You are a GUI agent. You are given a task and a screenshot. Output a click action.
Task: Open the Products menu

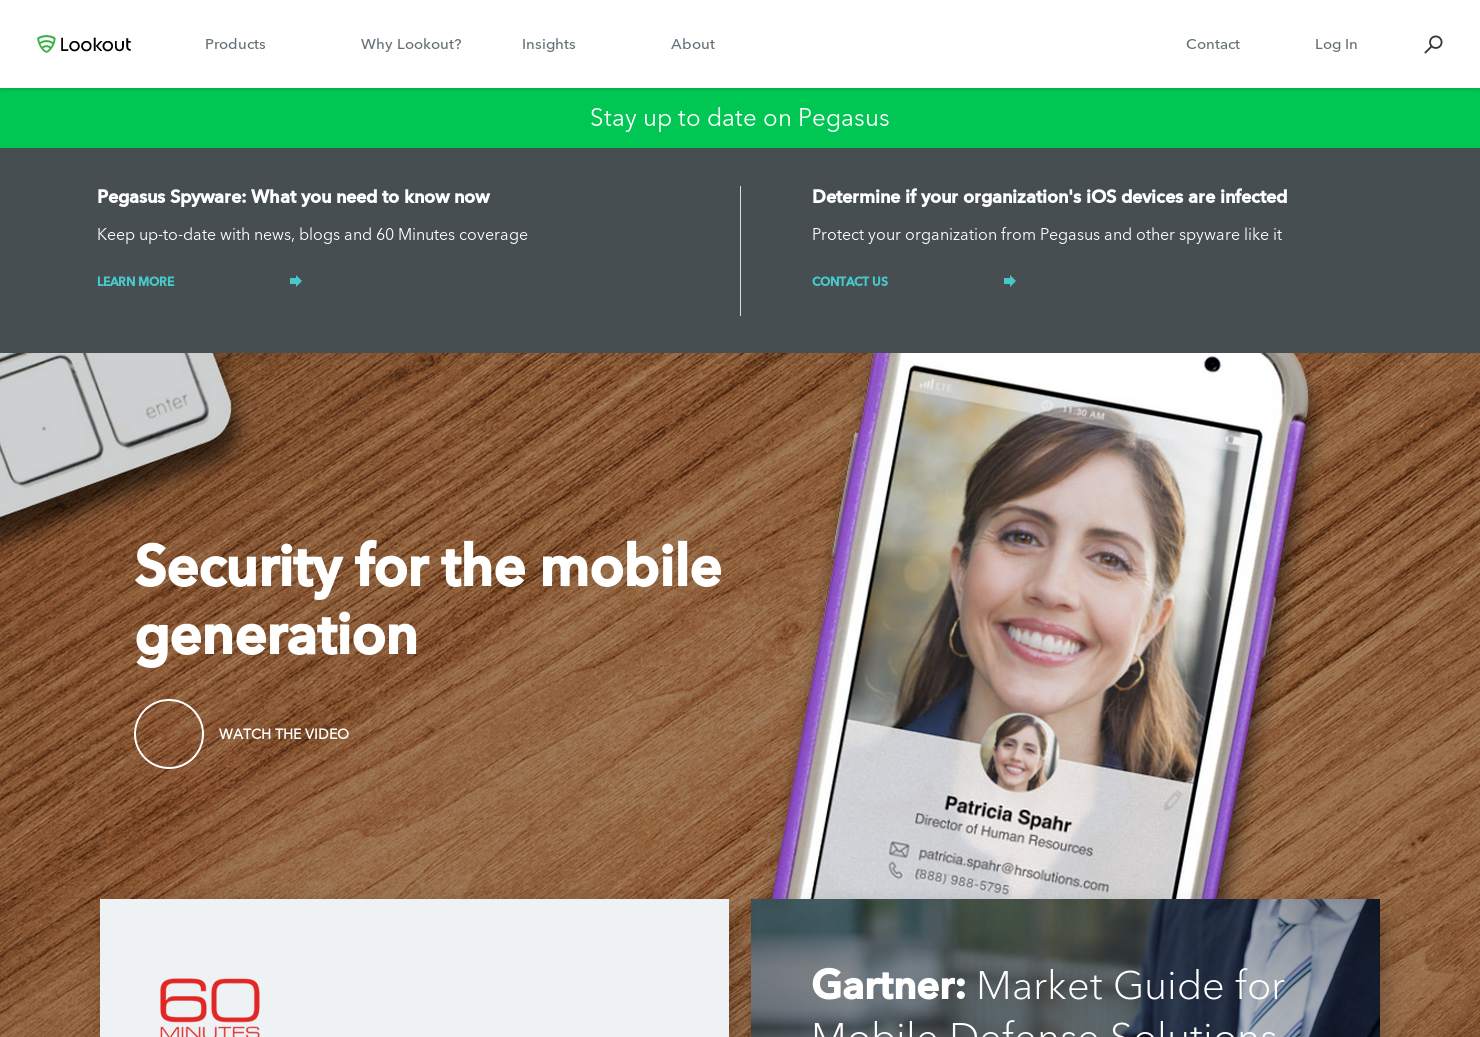coord(235,44)
